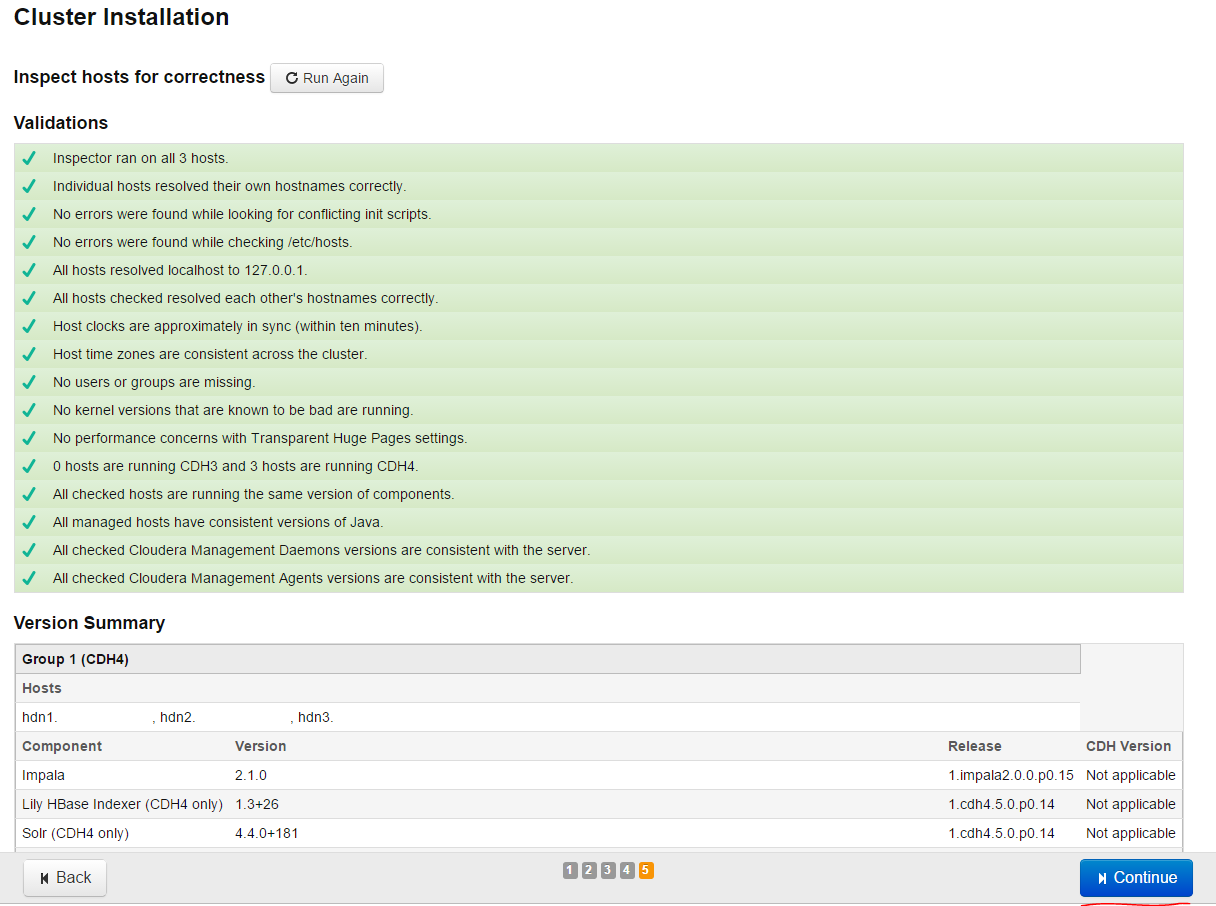The image size is (1216, 906).
Task: Click checkmark for Management Agents versions
Action: (29, 578)
